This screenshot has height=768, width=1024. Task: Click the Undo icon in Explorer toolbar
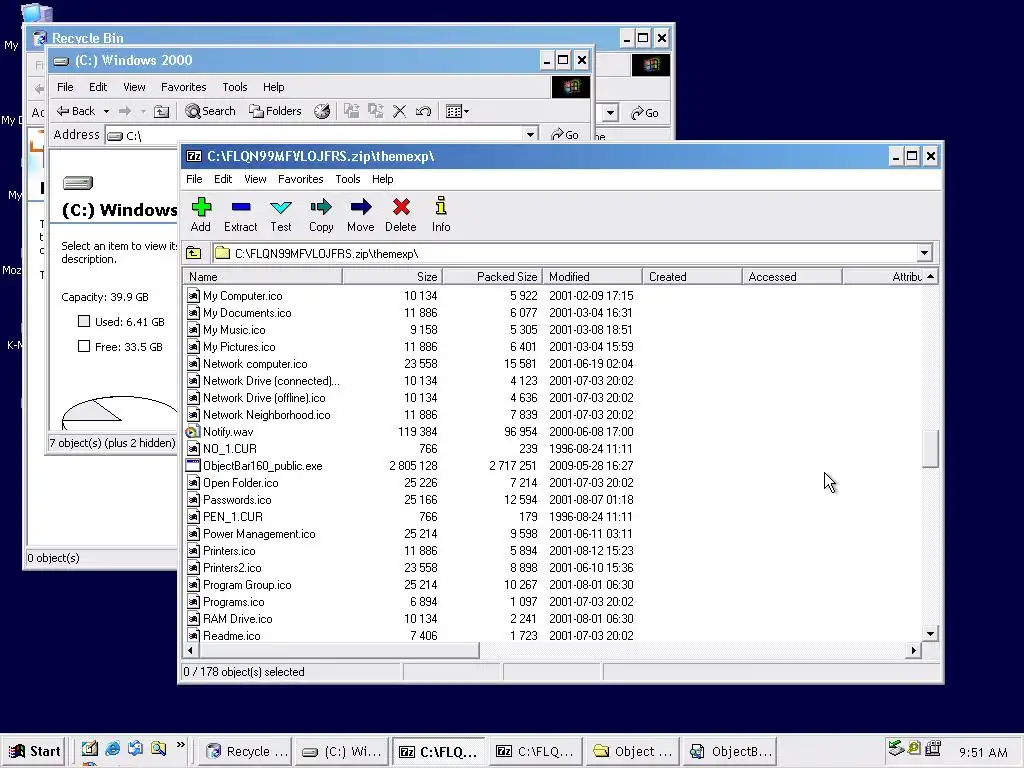423,112
